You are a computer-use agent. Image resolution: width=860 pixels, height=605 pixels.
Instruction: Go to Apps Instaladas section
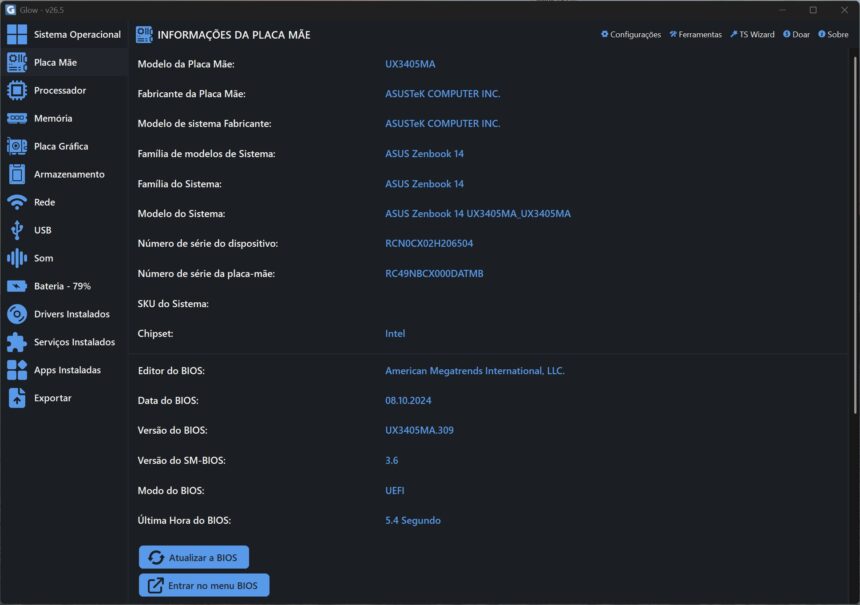pyautogui.click(x=67, y=370)
